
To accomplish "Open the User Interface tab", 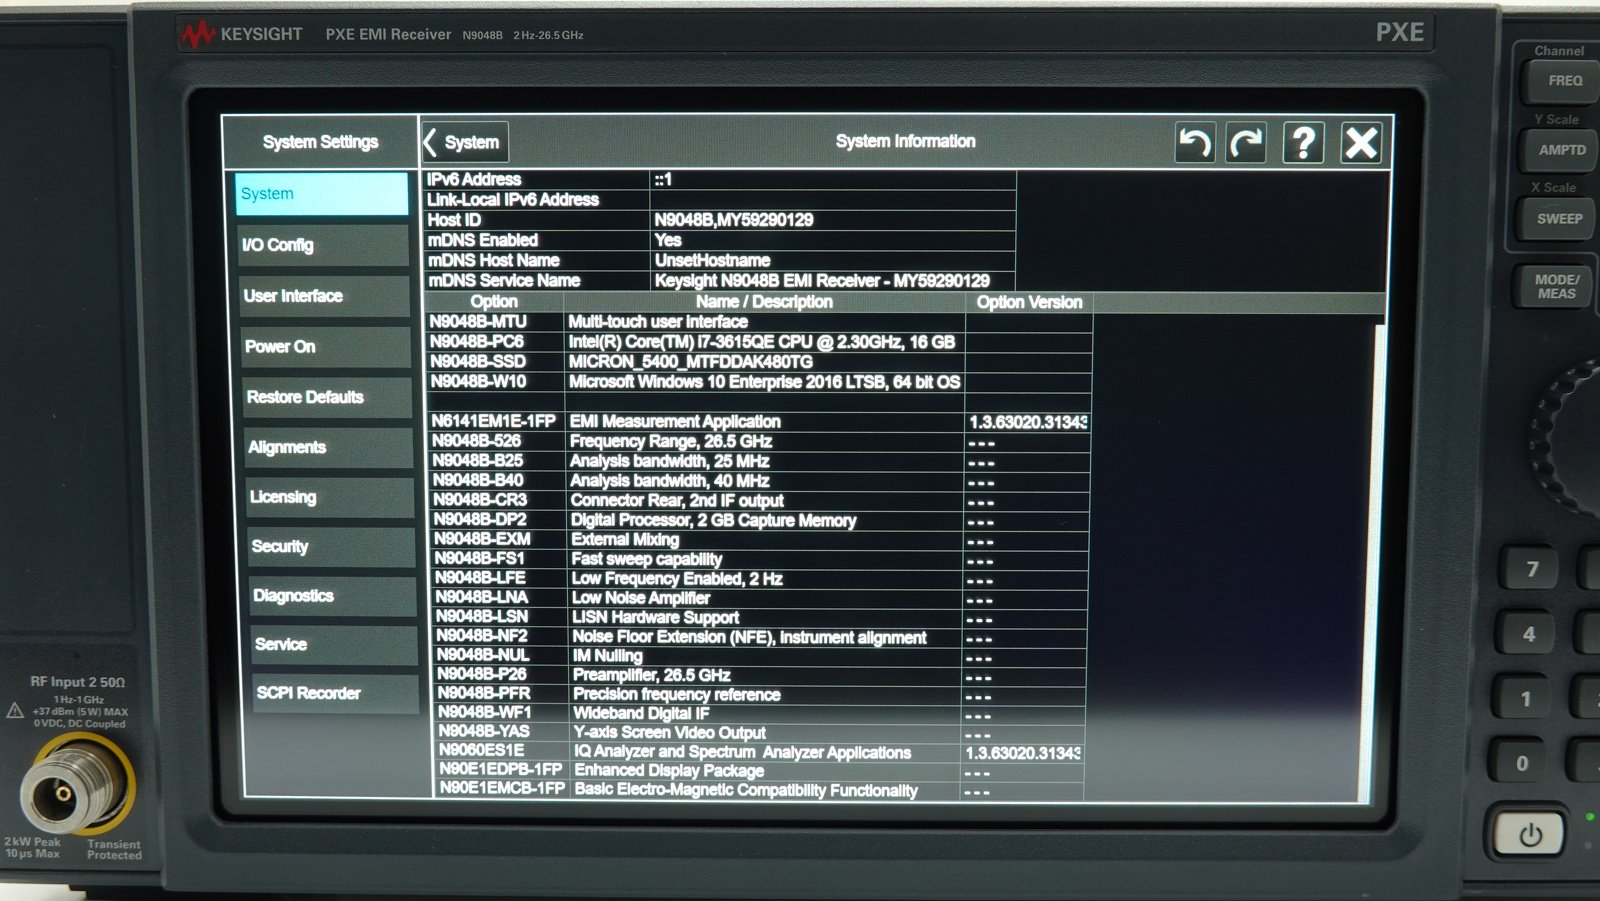I will 325,296.
